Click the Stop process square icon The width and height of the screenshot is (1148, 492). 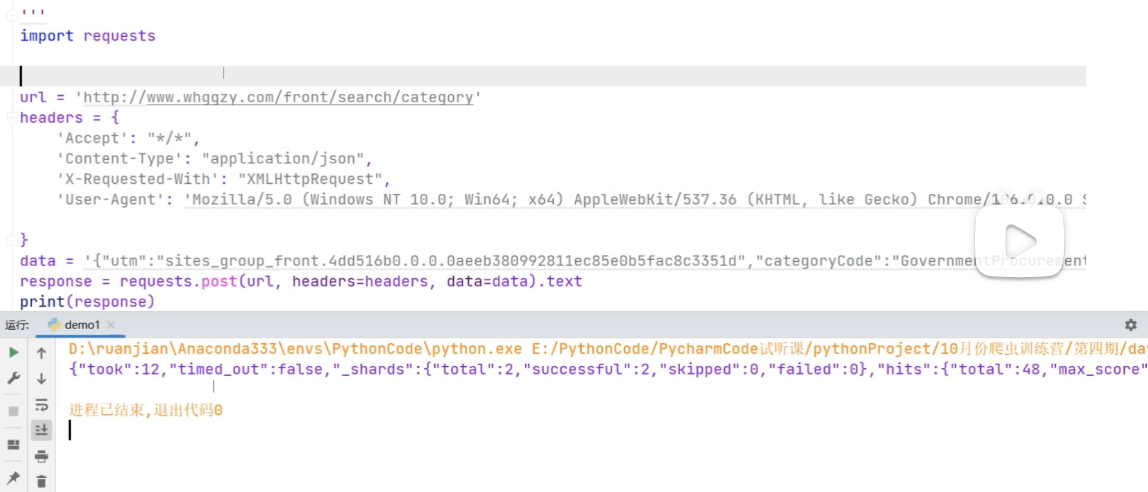click(13, 411)
